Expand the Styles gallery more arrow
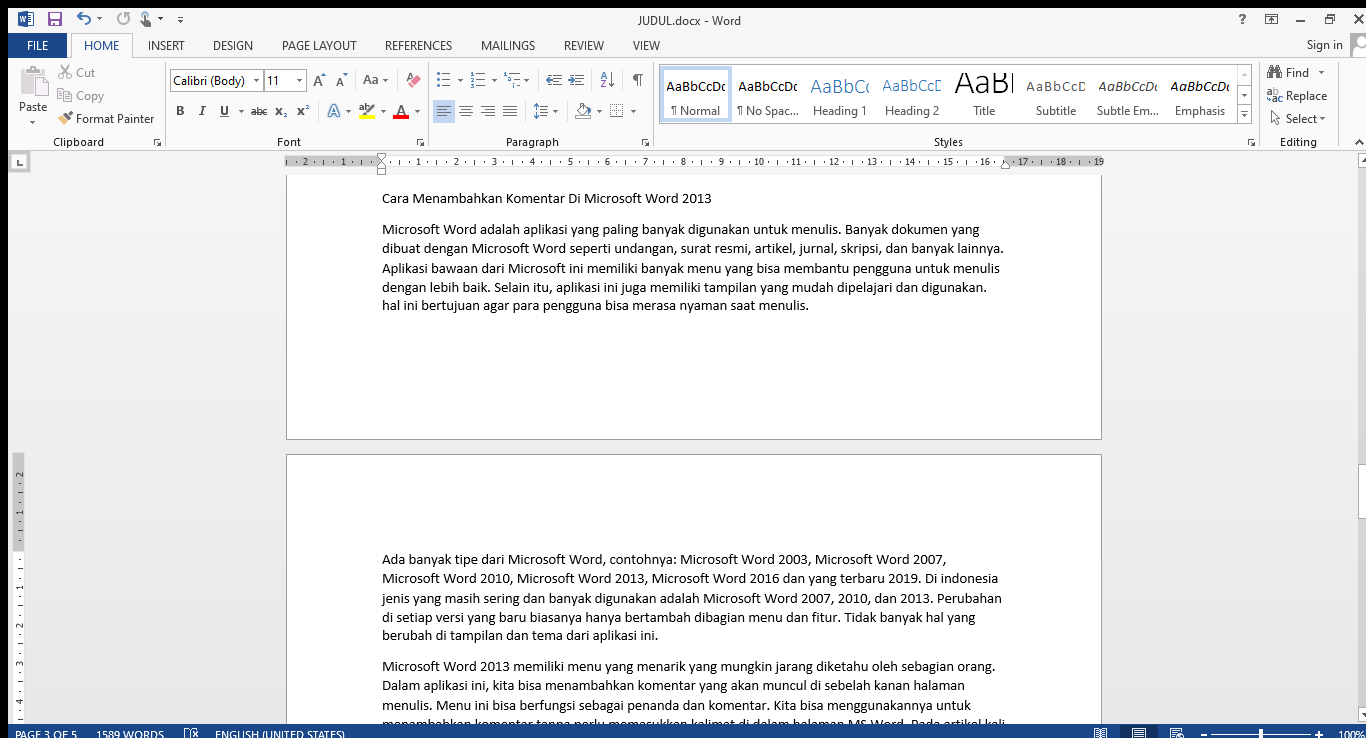This screenshot has height=738, width=1366. click(x=1244, y=115)
